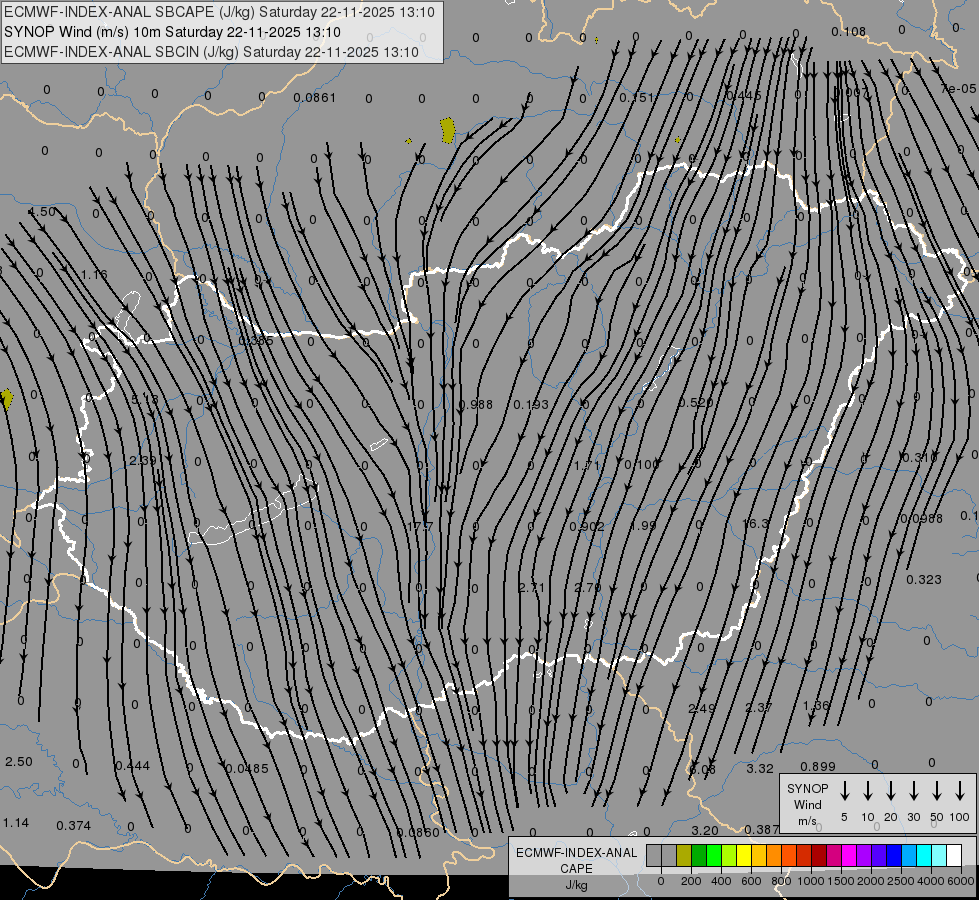Image resolution: width=979 pixels, height=900 pixels.
Task: Click the 0.899 value on the map
Action: (x=818, y=766)
